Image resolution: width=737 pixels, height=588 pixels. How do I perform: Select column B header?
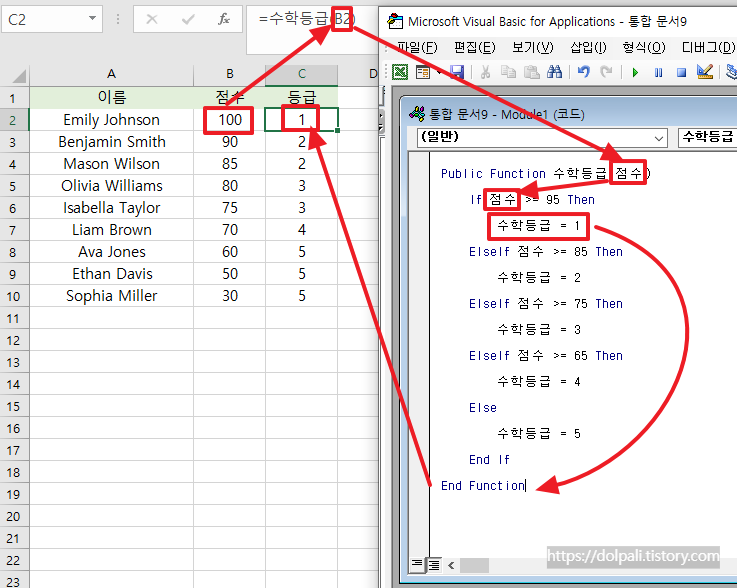pos(229,74)
